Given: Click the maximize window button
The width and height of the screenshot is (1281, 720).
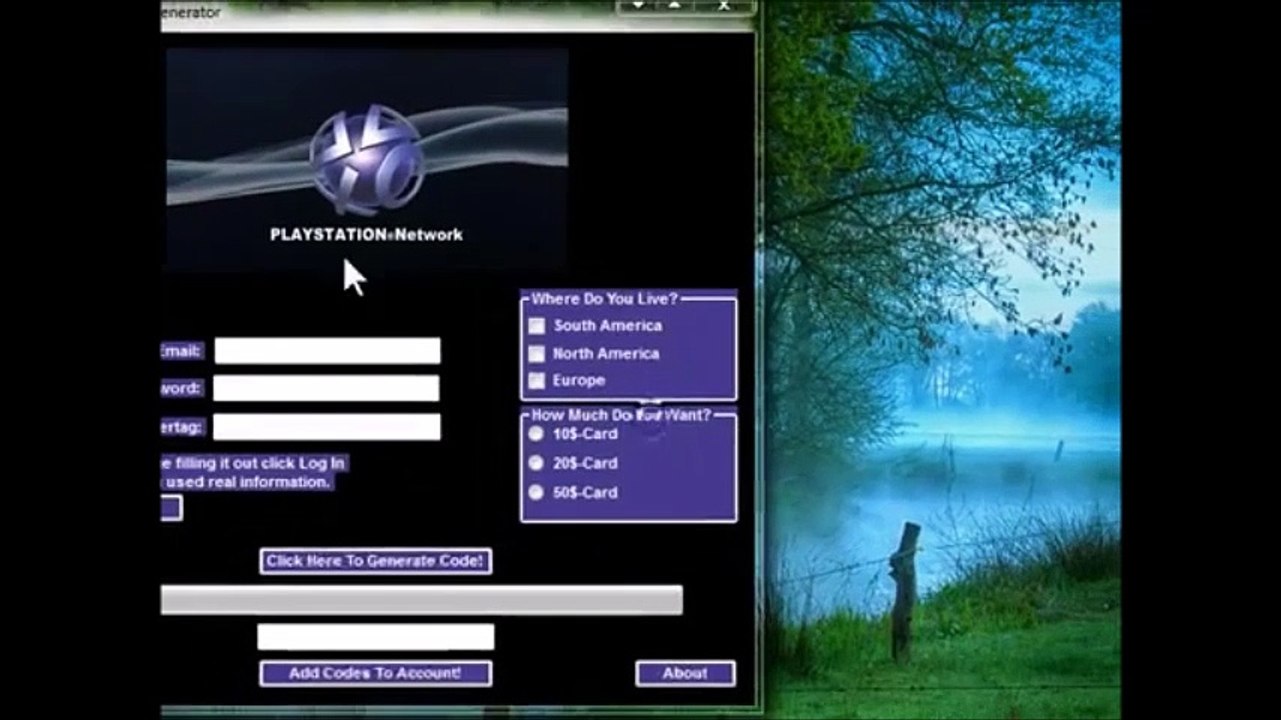Looking at the screenshot, I should 675,6.
